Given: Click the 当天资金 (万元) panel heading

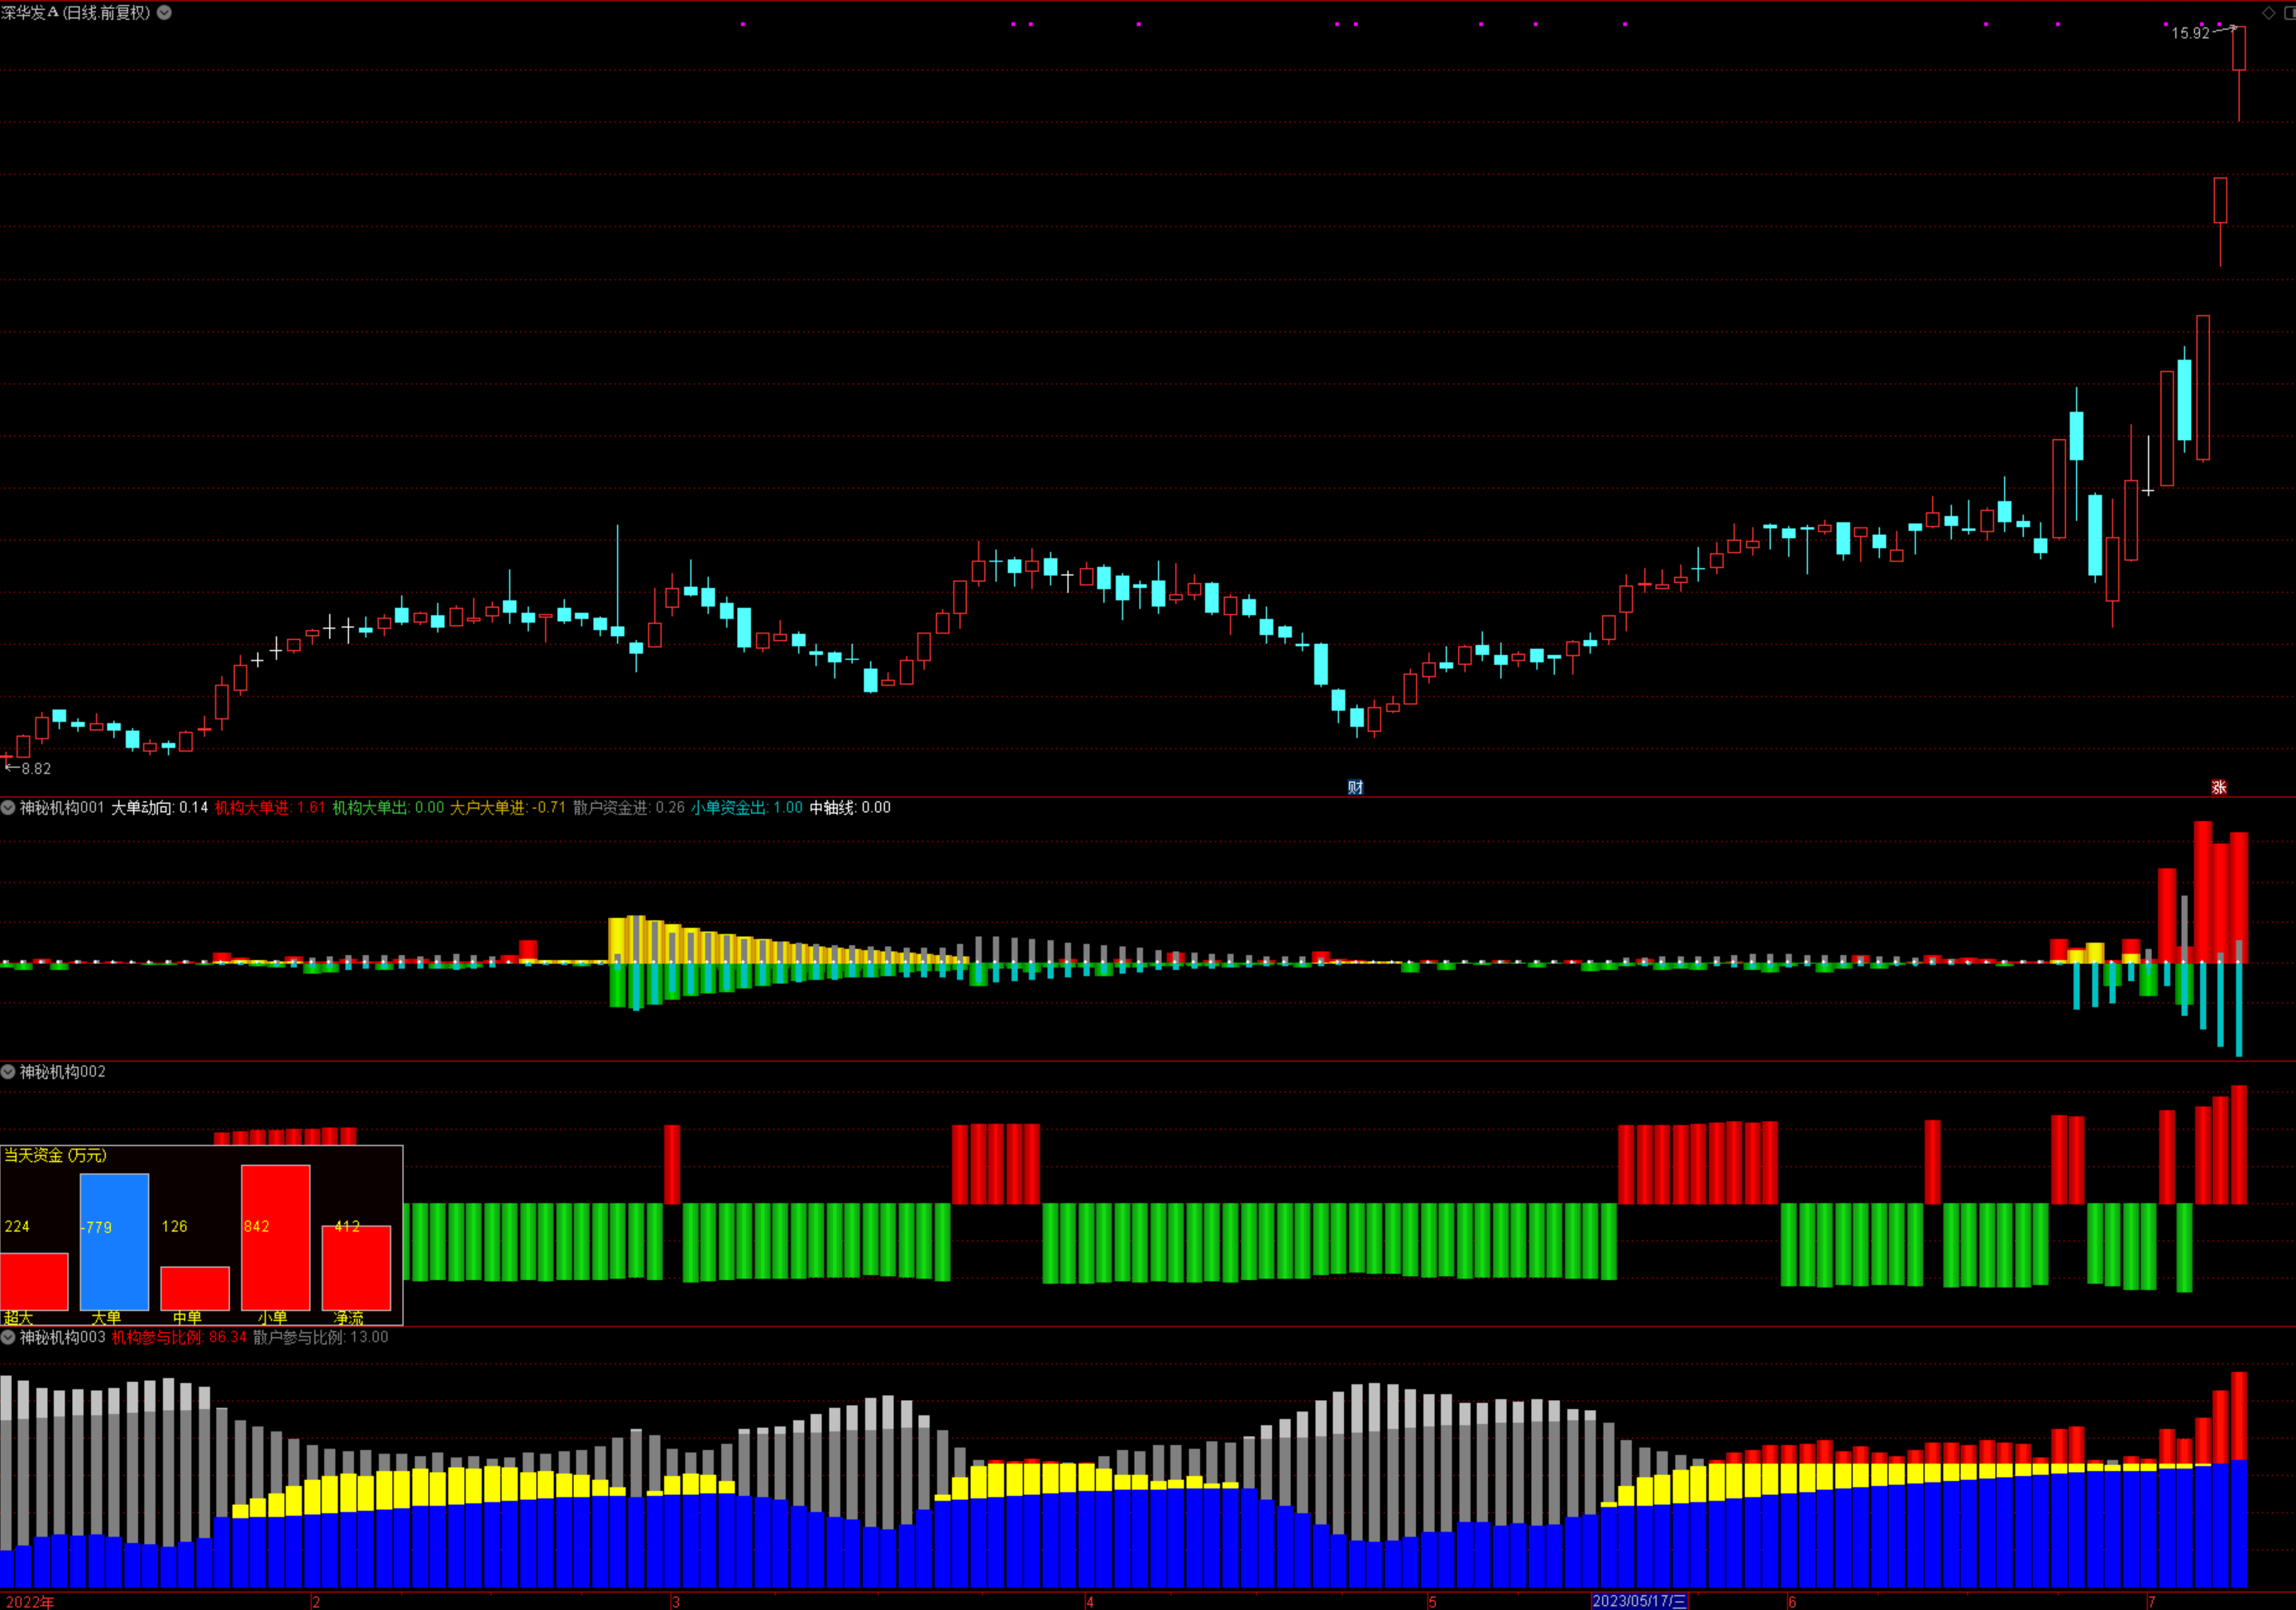Looking at the screenshot, I should tap(55, 1155).
